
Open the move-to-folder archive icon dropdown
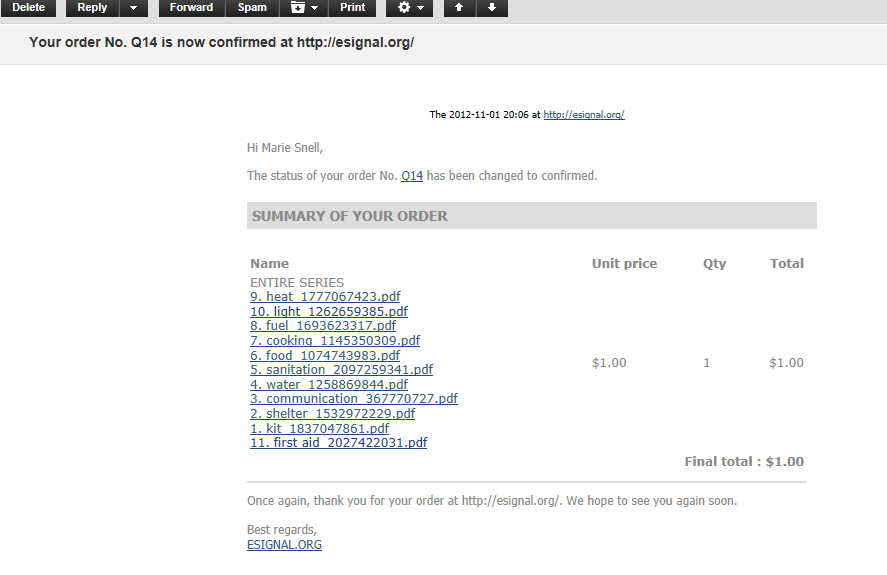(304, 8)
